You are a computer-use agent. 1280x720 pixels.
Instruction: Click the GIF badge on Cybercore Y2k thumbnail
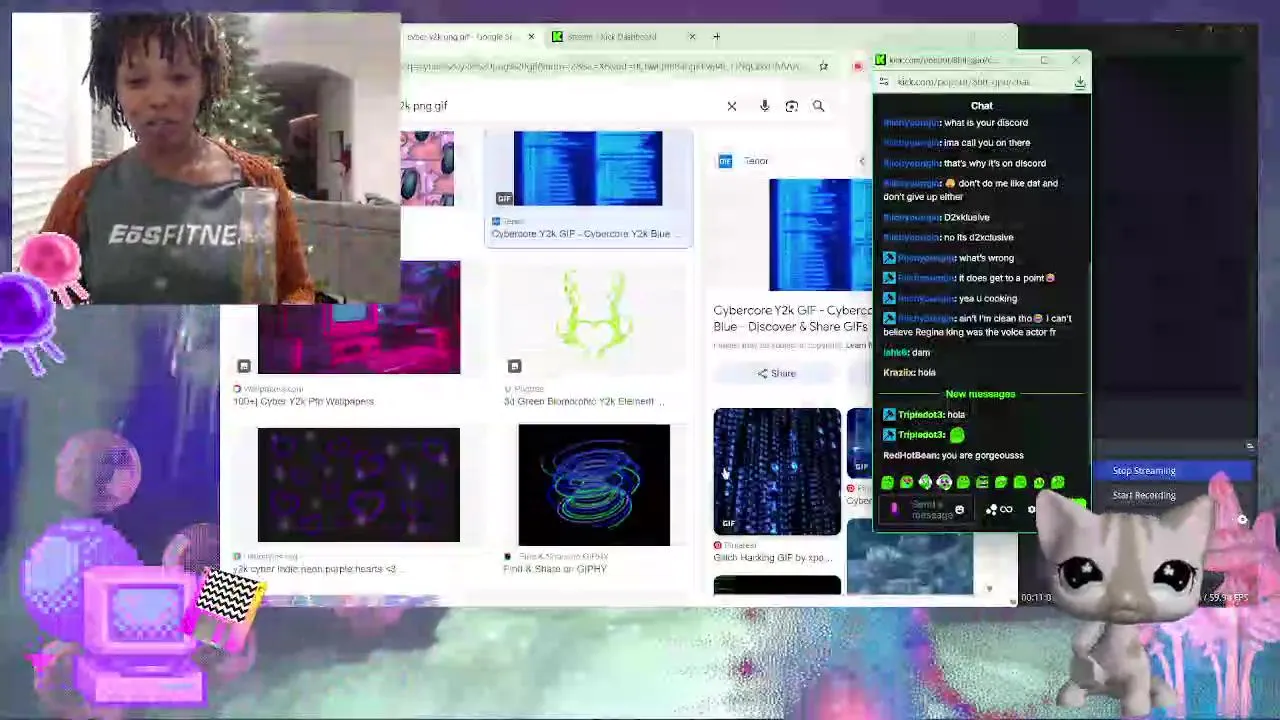[x=504, y=198]
